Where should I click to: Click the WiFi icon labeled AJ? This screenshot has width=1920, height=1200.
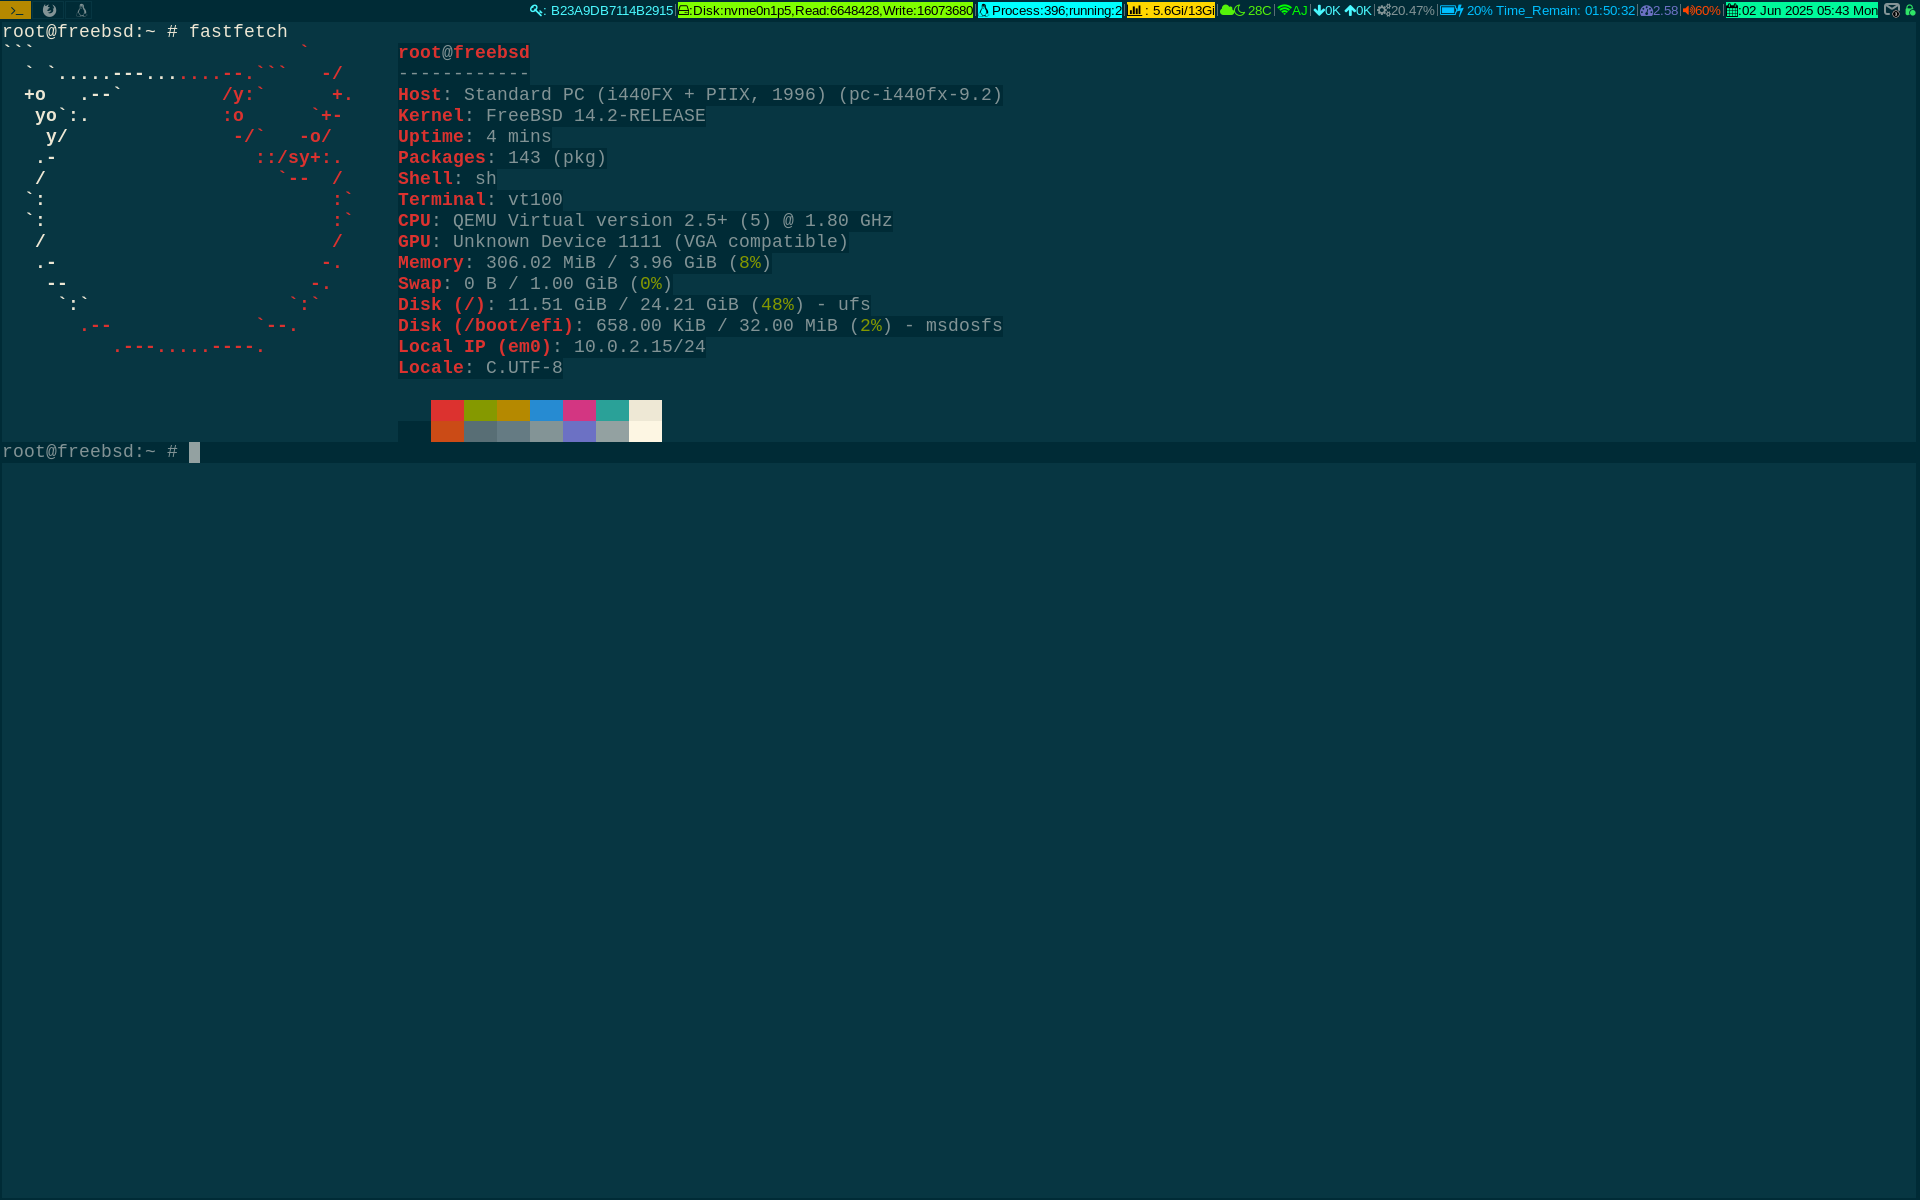[1284, 10]
